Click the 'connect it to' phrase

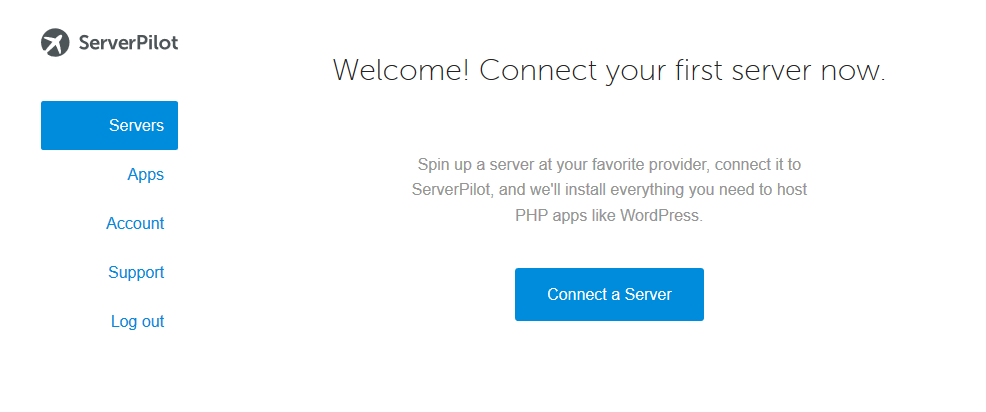[758, 165]
